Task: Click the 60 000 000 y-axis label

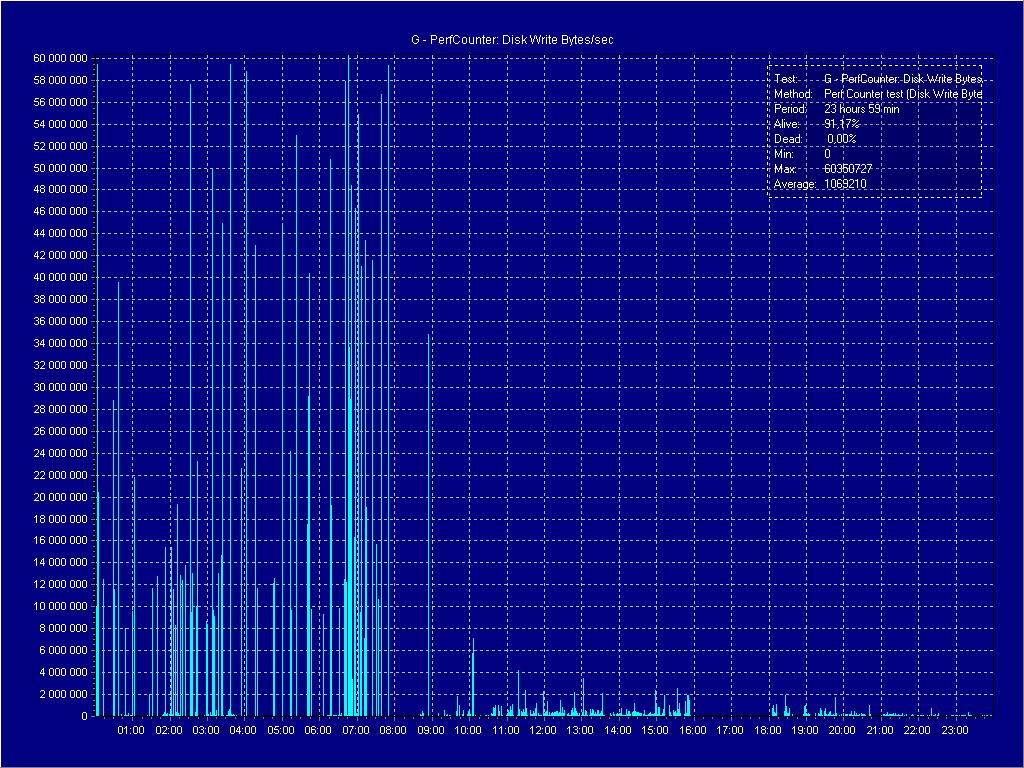Action: coord(60,58)
